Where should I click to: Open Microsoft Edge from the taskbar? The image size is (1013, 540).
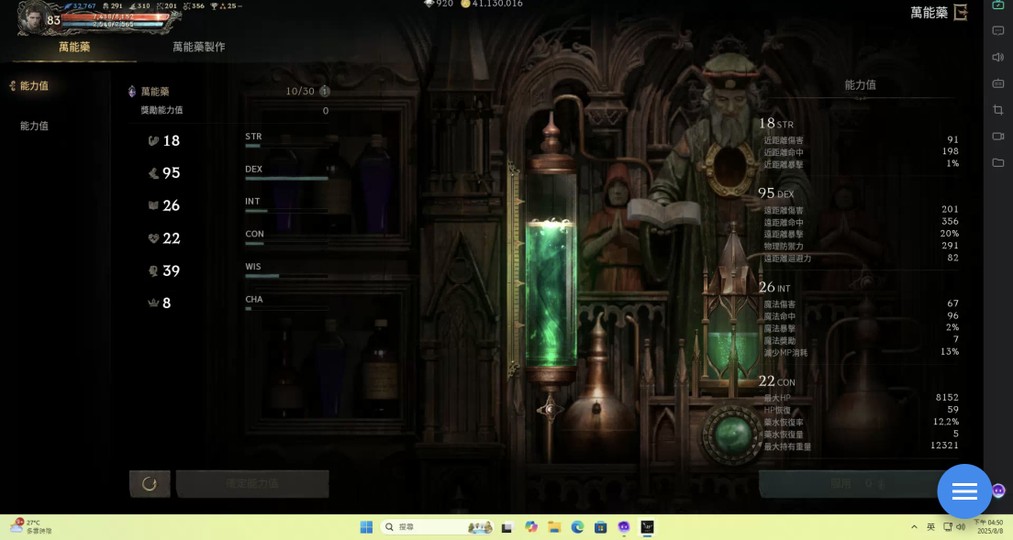pyautogui.click(x=577, y=527)
